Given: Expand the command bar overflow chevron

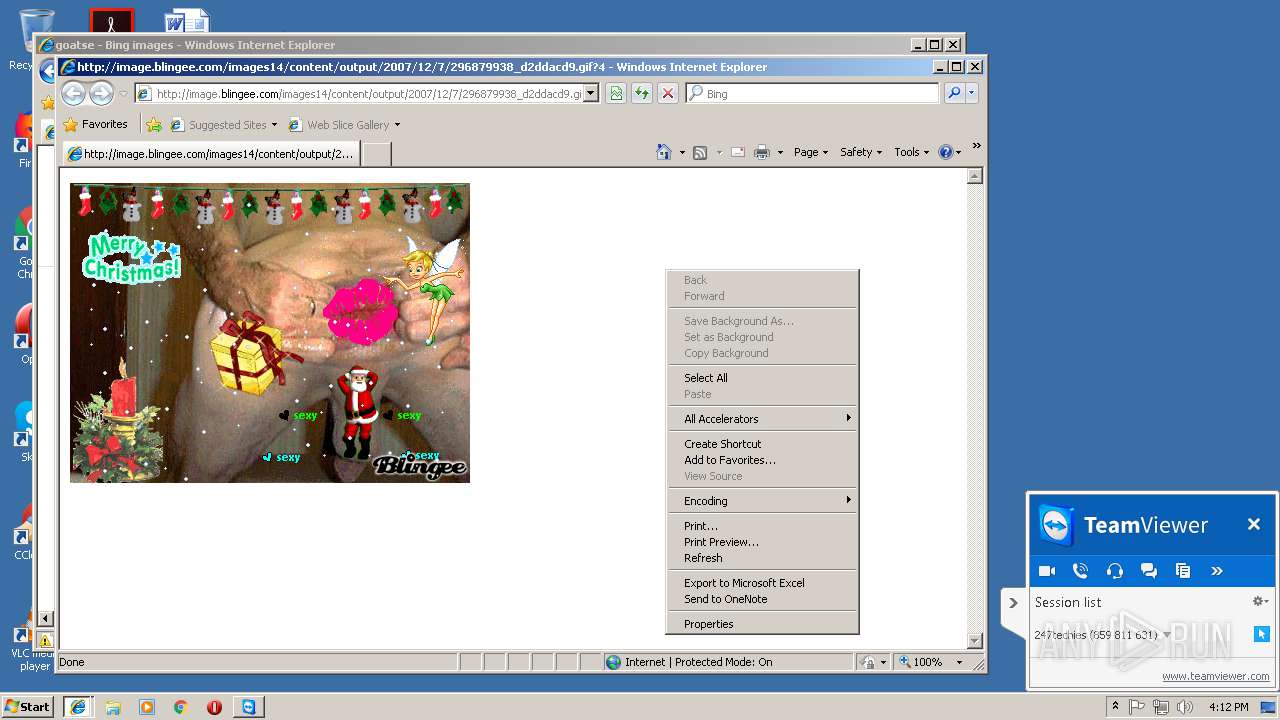Looking at the screenshot, I should 977,146.
